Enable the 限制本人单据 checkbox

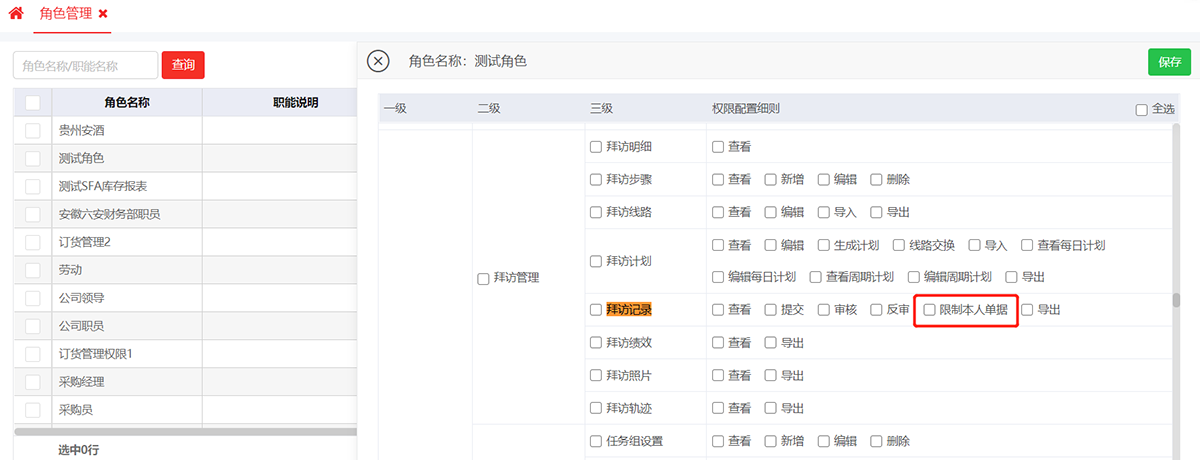[x=930, y=310]
